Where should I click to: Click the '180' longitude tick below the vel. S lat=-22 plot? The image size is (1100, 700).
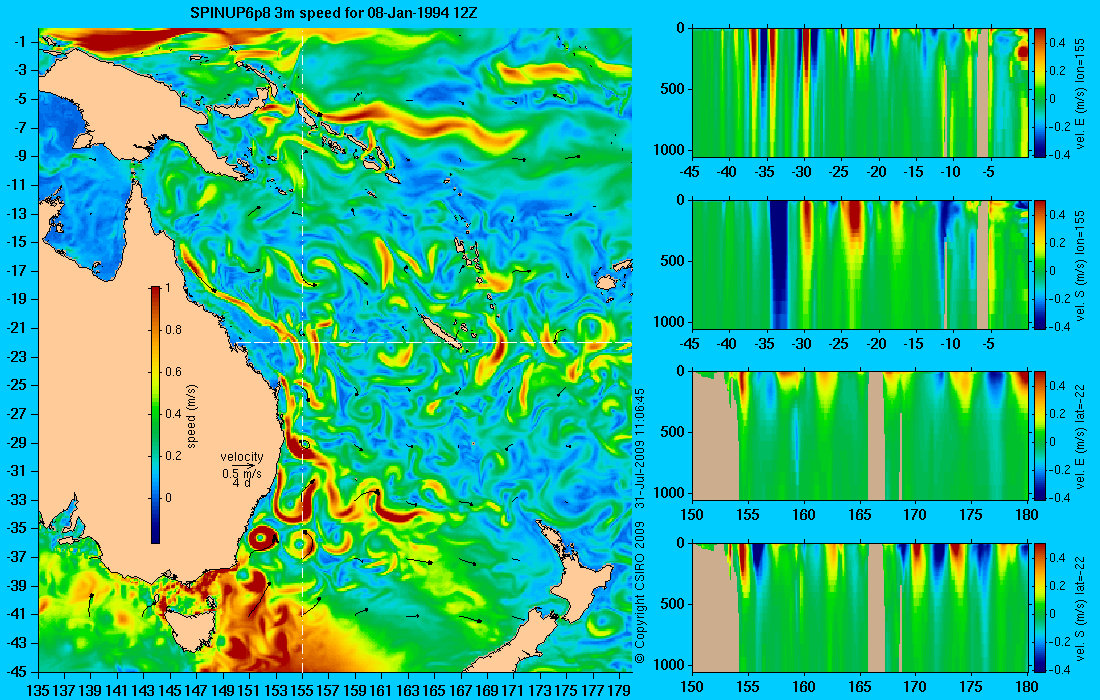pos(1028,687)
